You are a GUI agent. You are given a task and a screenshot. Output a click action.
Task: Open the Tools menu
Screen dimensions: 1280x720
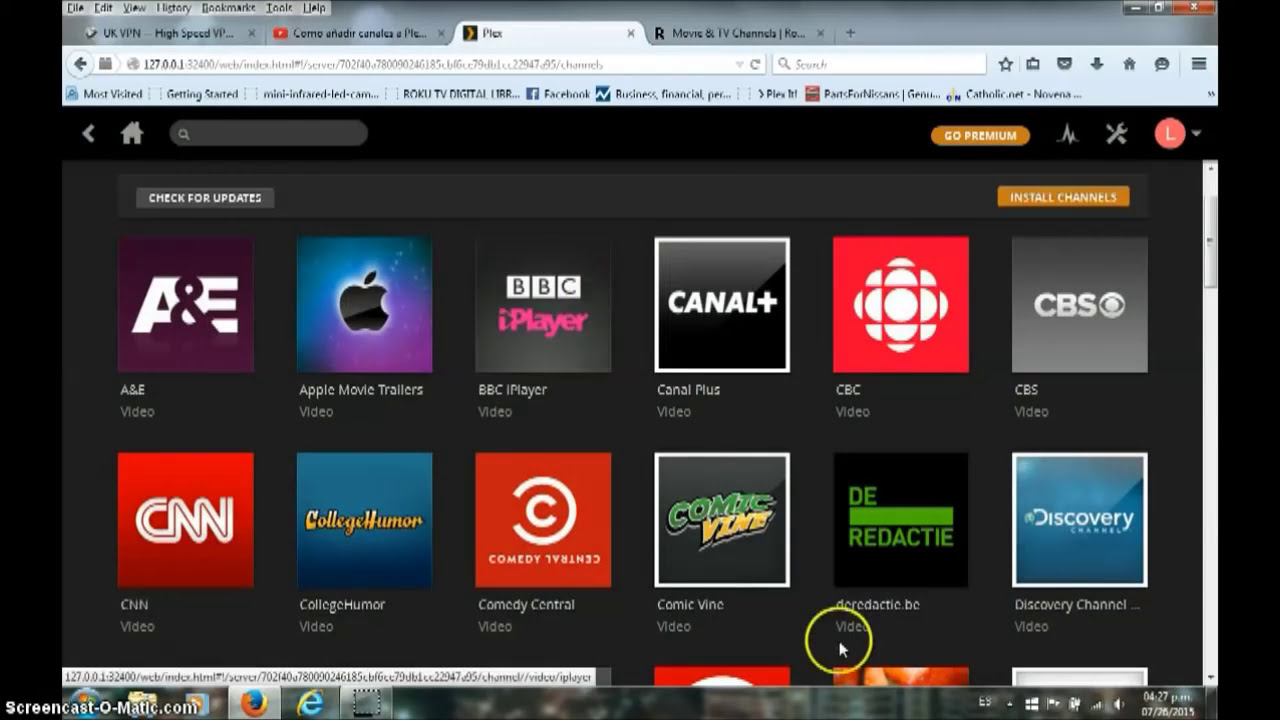pyautogui.click(x=279, y=8)
